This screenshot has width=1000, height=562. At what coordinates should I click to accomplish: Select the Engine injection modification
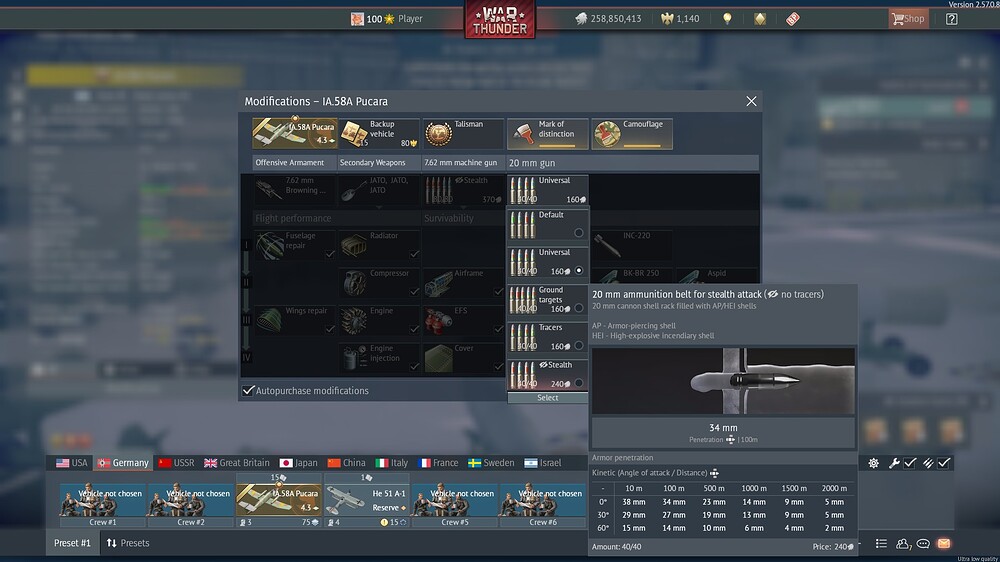[x=378, y=358]
